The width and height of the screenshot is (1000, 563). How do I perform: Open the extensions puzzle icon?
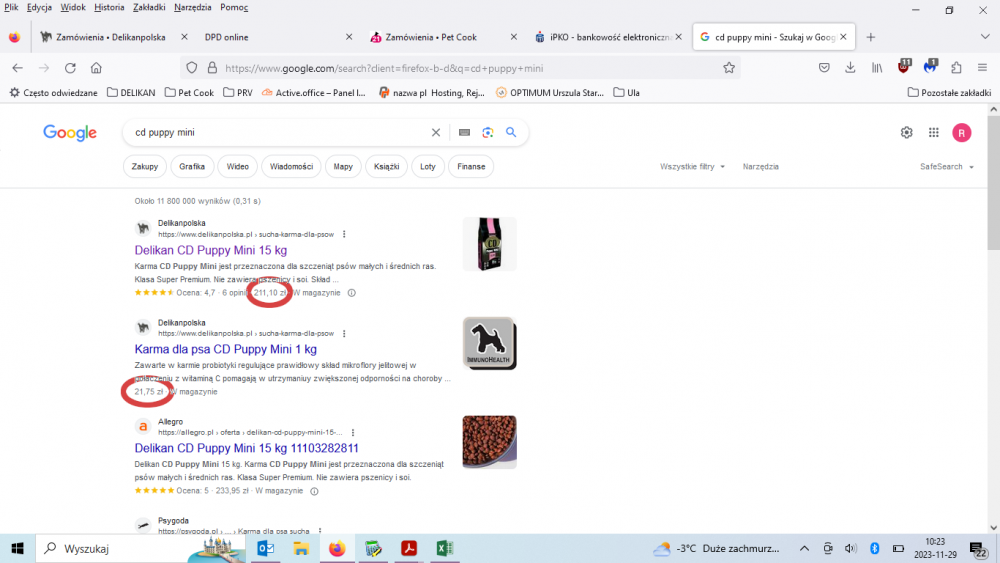[x=956, y=68]
